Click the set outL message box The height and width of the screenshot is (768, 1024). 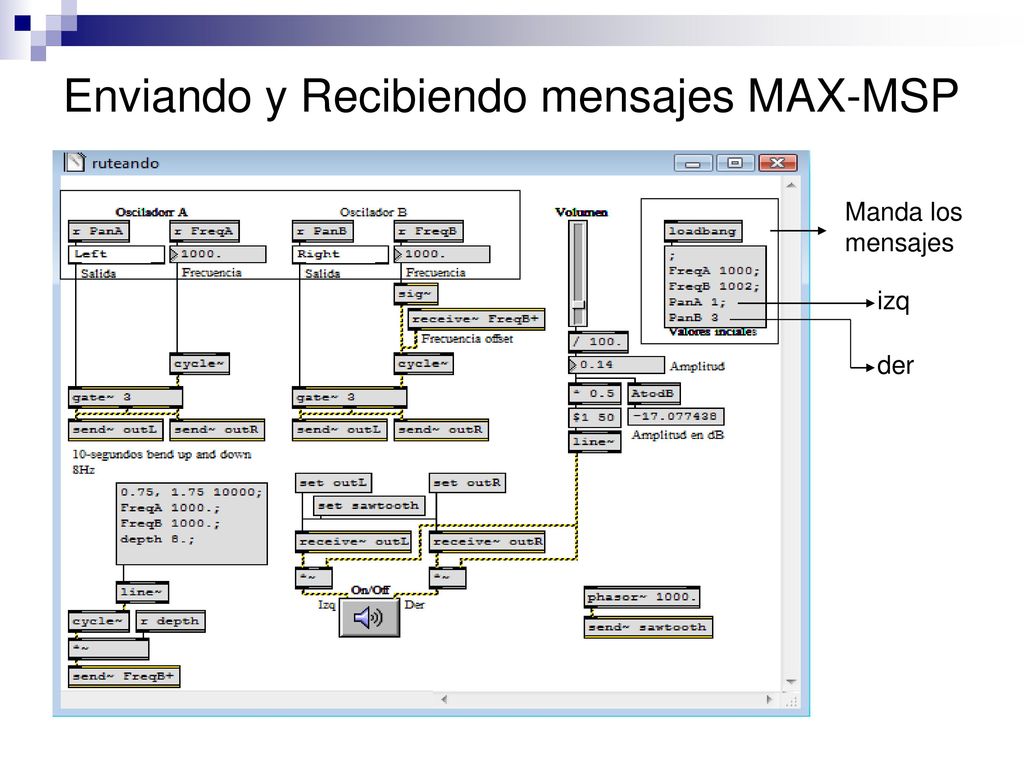click(x=334, y=483)
